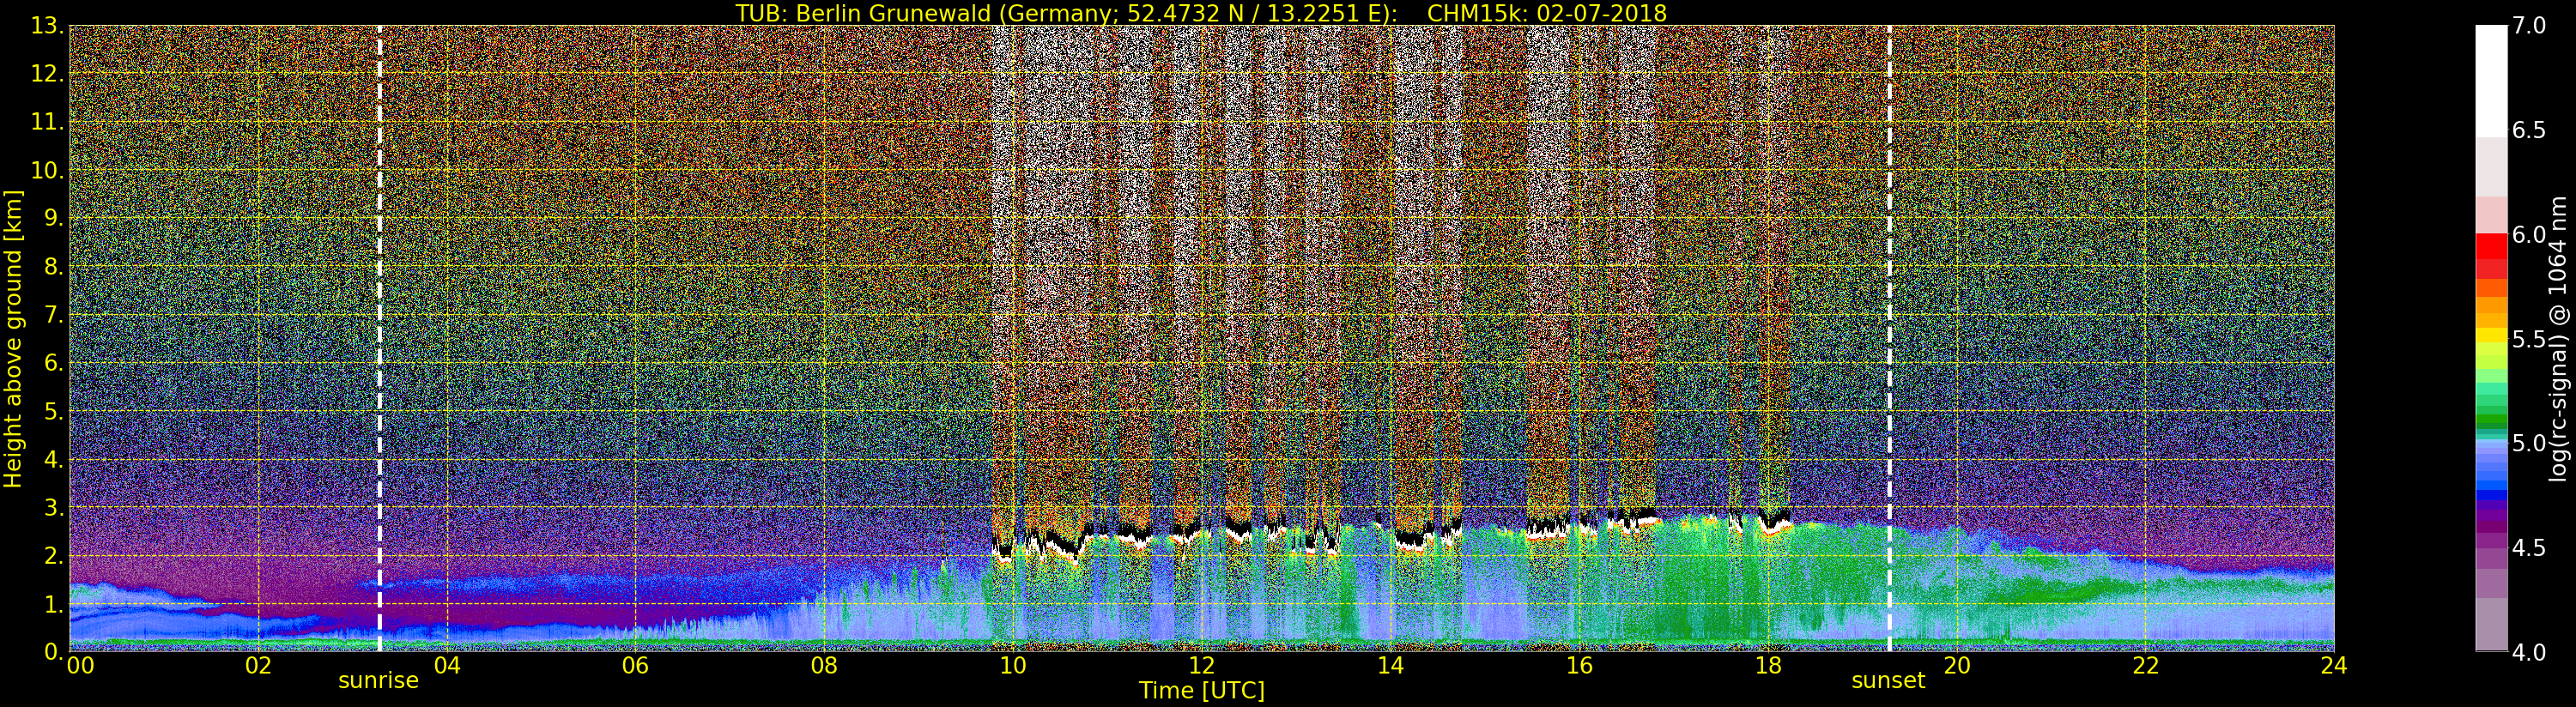Click the time tick label '16'
Screen dimensions: 2576x707
point(1579,665)
